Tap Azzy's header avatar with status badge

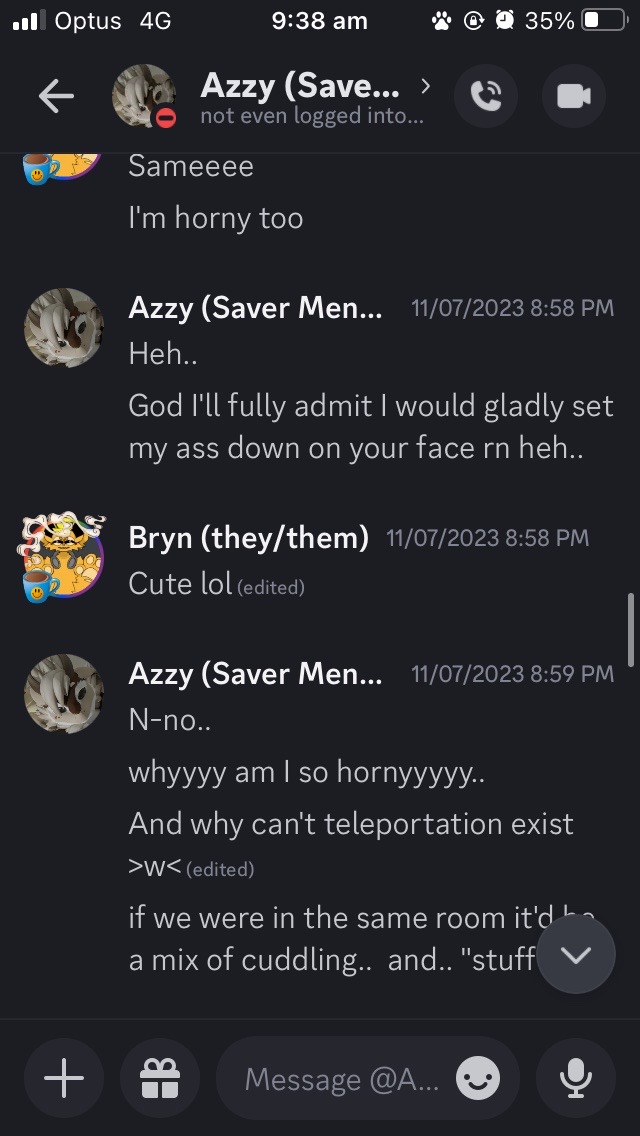tap(145, 97)
